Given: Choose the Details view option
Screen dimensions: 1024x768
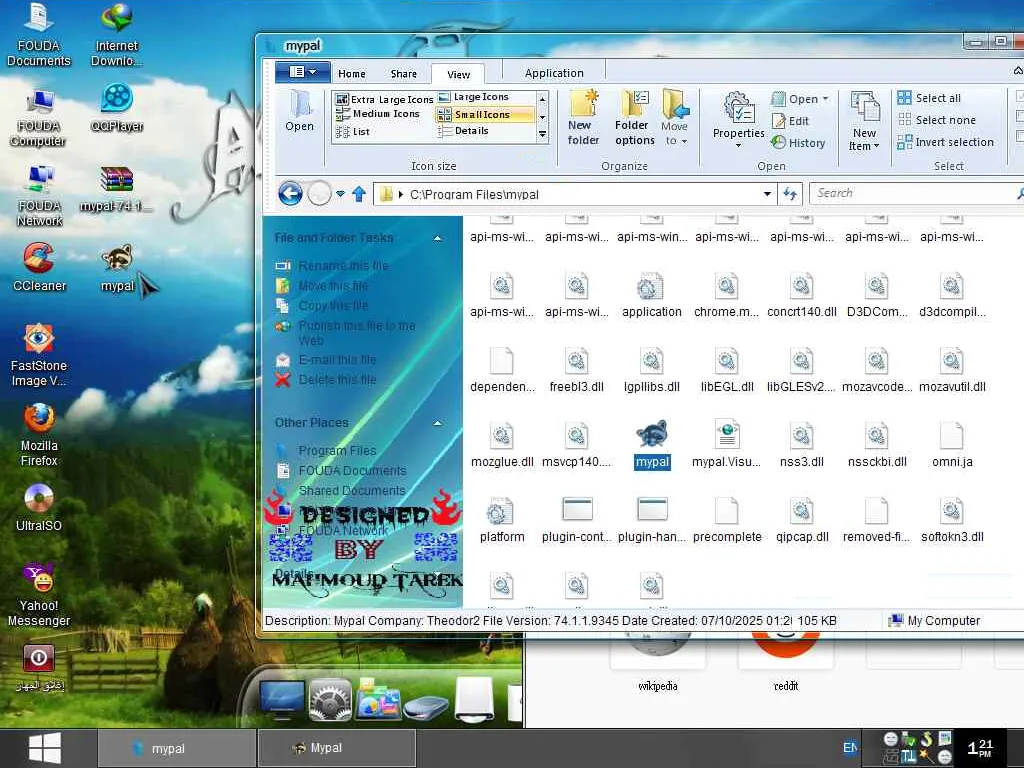Looking at the screenshot, I should click(x=472, y=131).
